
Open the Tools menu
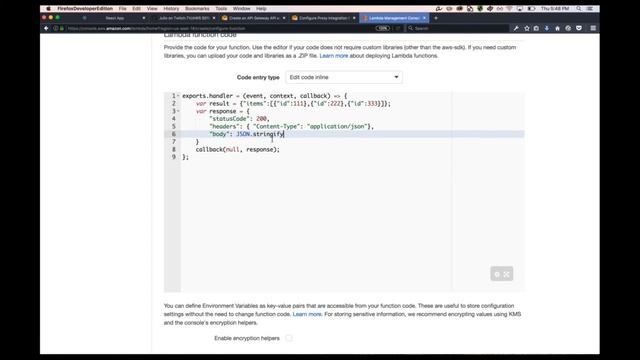coord(221,8)
